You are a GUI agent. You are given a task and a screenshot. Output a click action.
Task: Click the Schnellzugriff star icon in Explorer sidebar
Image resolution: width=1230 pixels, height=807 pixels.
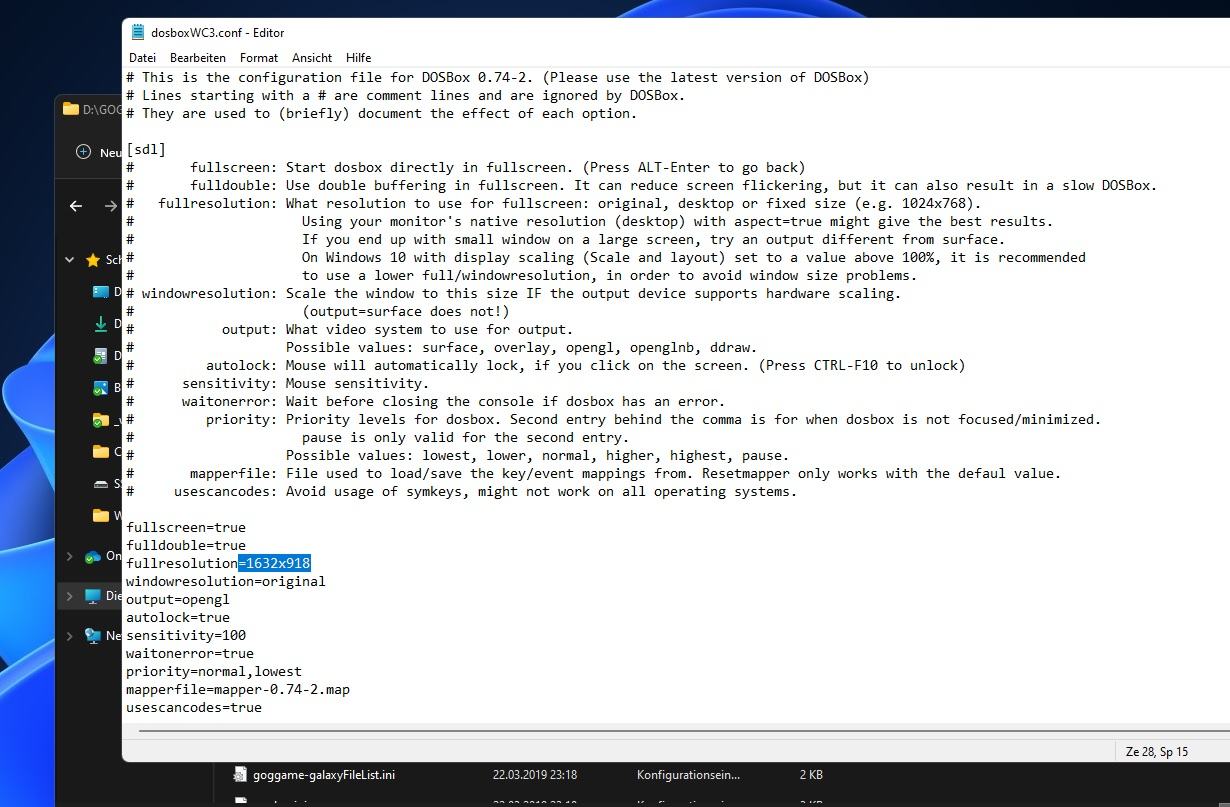[x=93, y=260]
